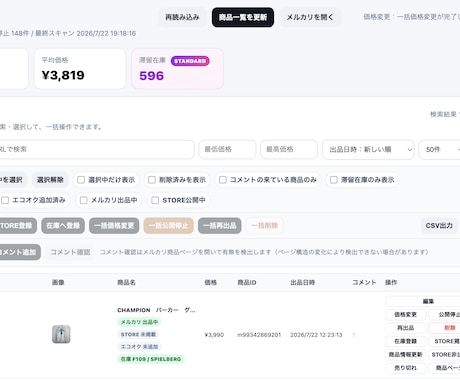This screenshot has width=460, height=380.
Task: Click the 在庫 F109 / SPIELBERG tag
Action: pos(151,359)
